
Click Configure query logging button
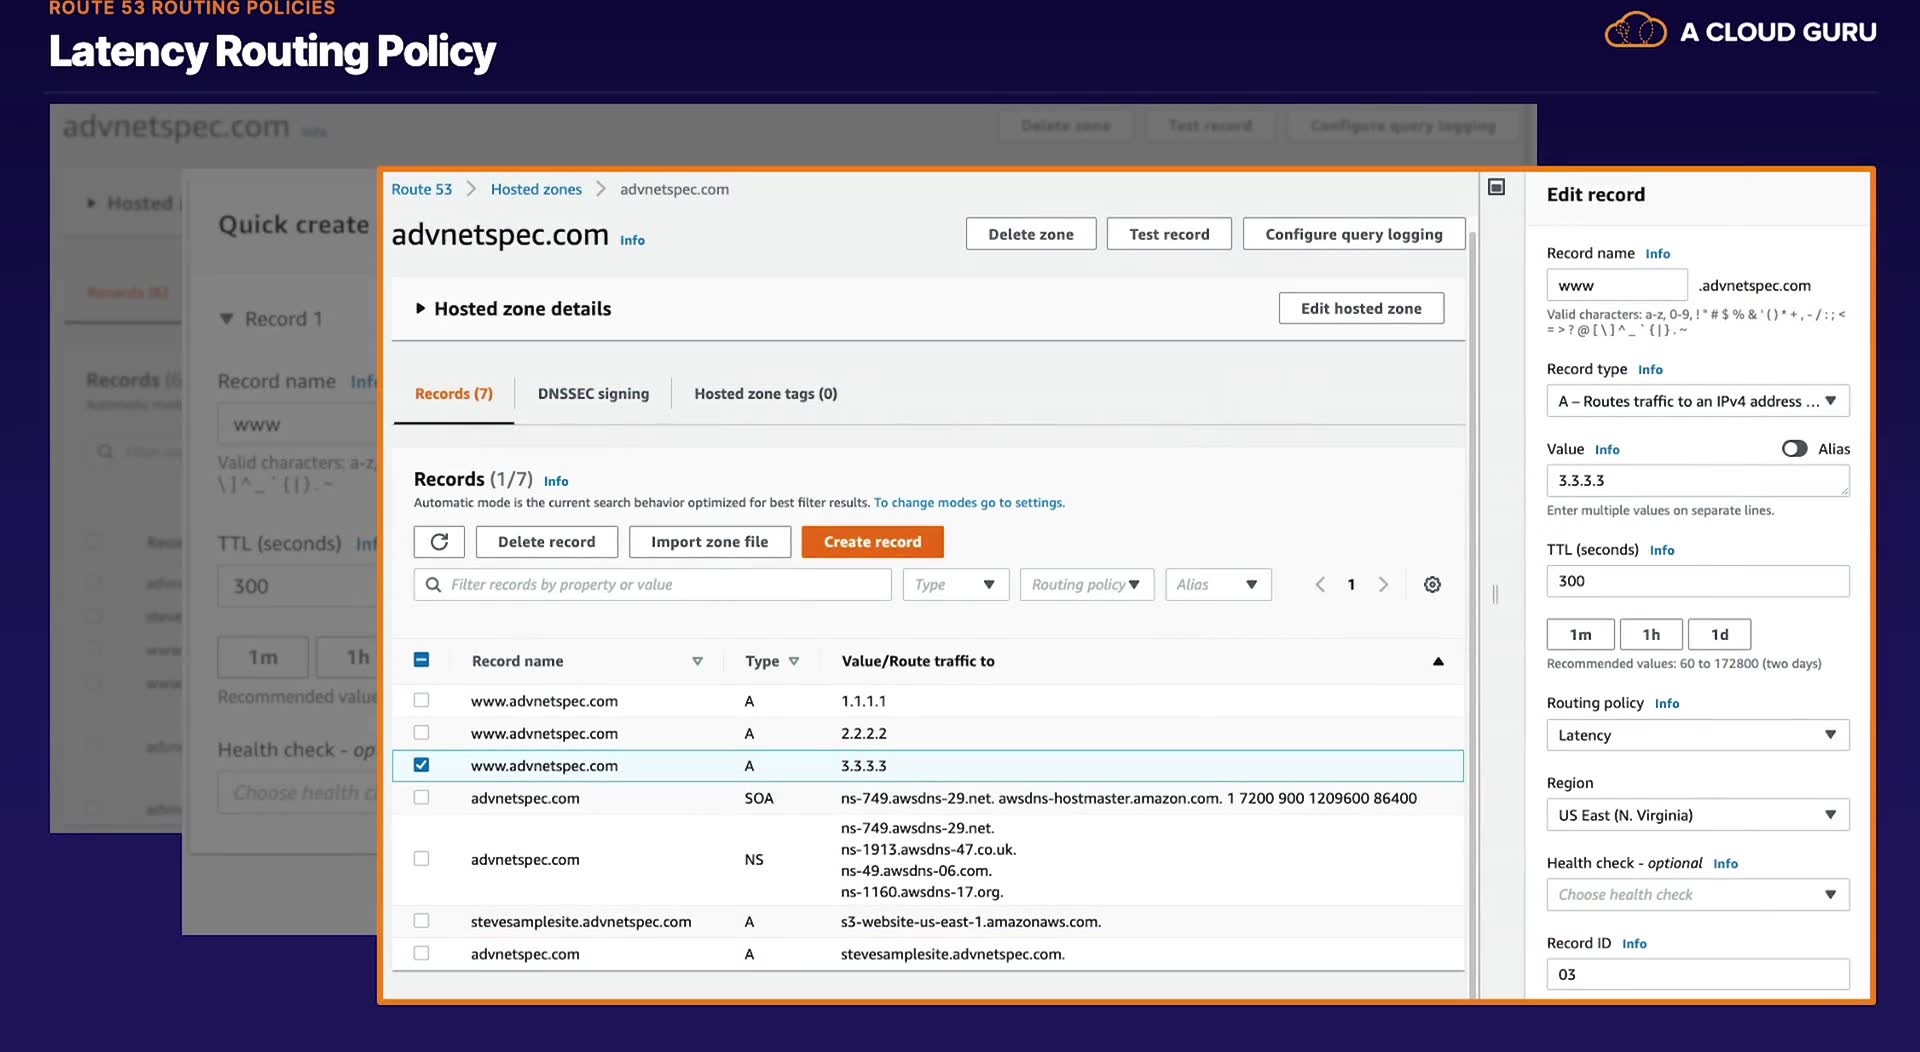1354,234
